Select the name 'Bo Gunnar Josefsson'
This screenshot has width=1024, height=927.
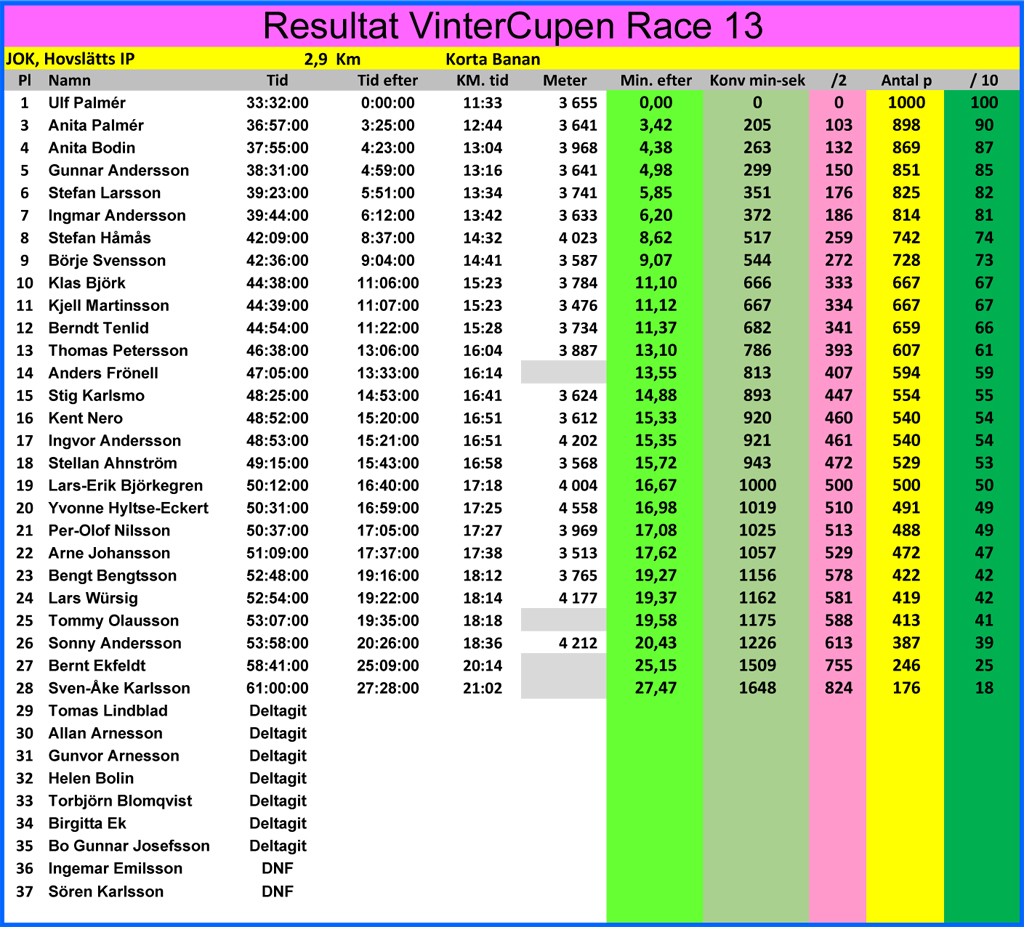(129, 846)
